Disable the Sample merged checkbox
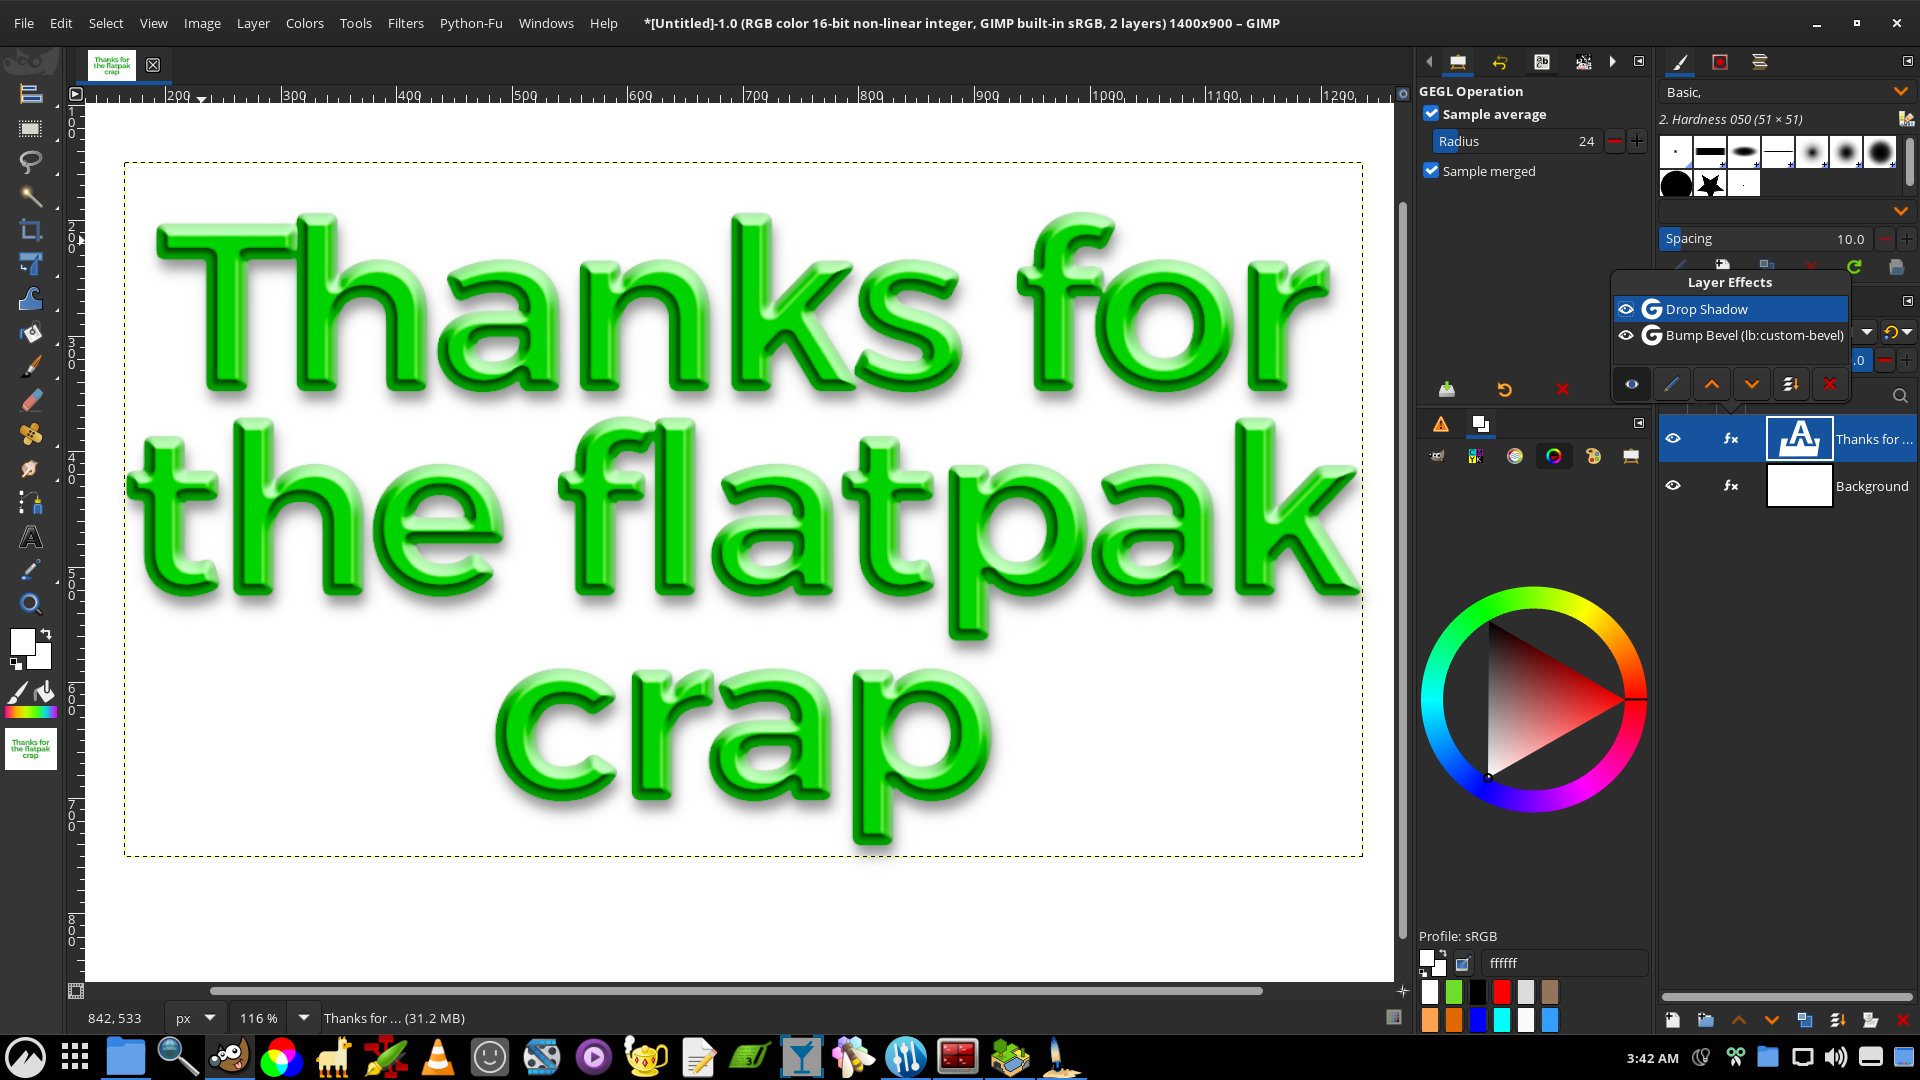Image resolution: width=1920 pixels, height=1080 pixels. pos(1432,171)
